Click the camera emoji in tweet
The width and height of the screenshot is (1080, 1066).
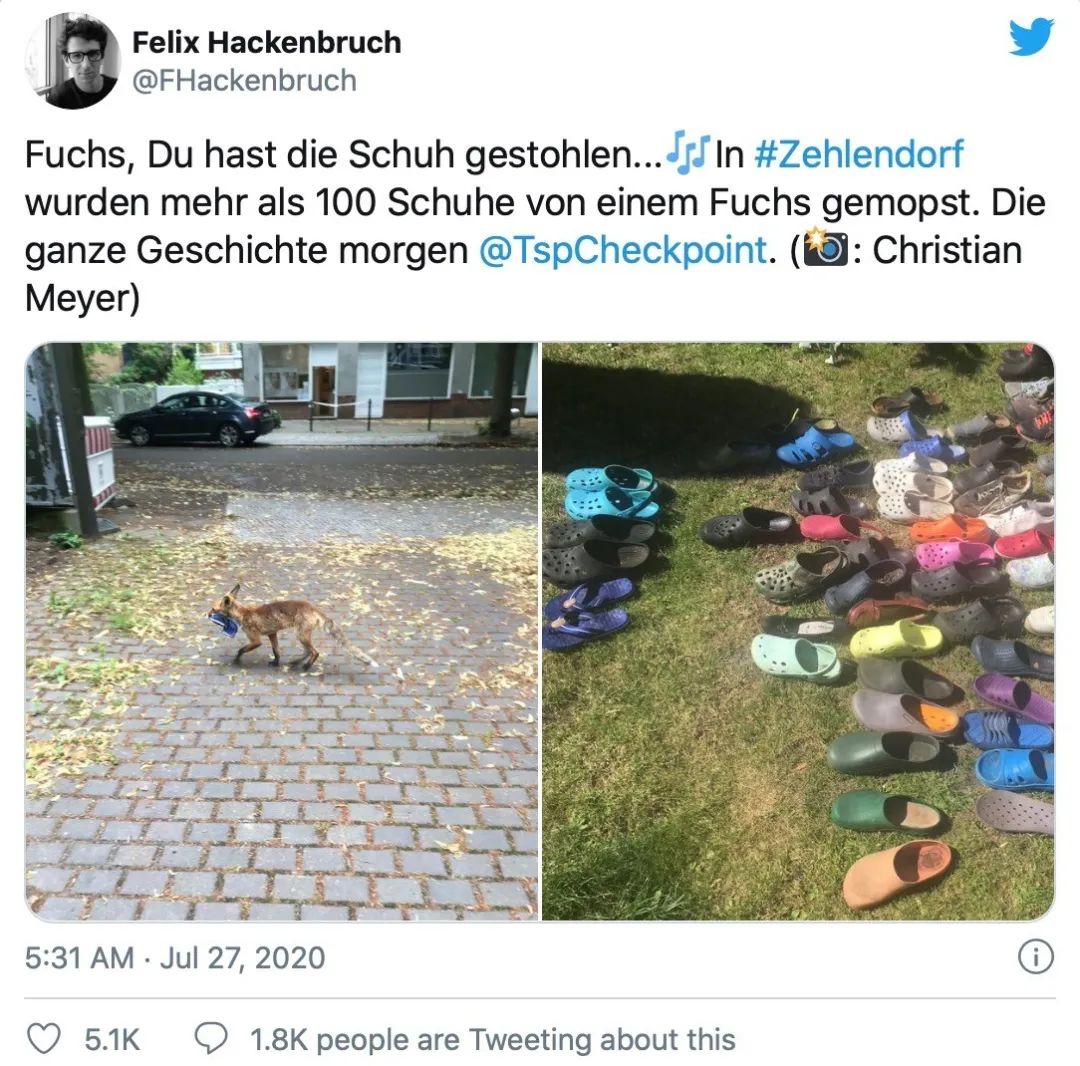coord(825,248)
